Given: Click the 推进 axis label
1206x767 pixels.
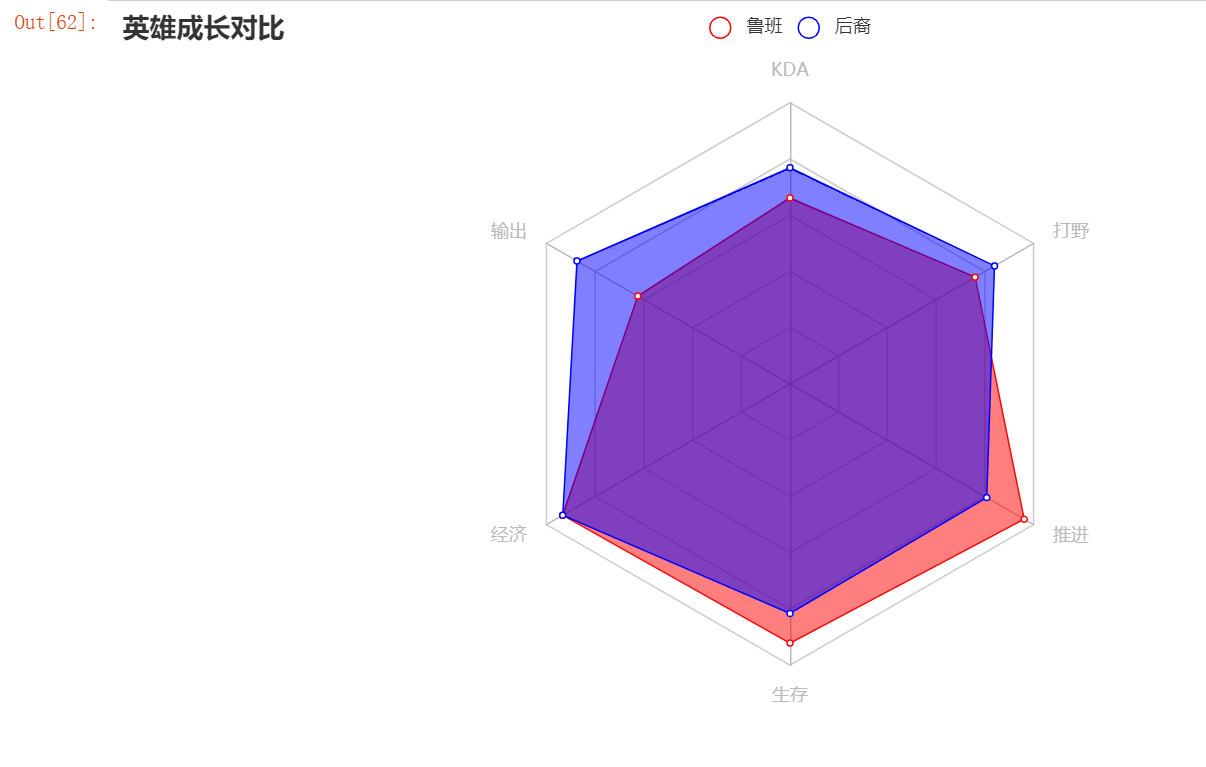Looking at the screenshot, I should pyautogui.click(x=1071, y=535).
